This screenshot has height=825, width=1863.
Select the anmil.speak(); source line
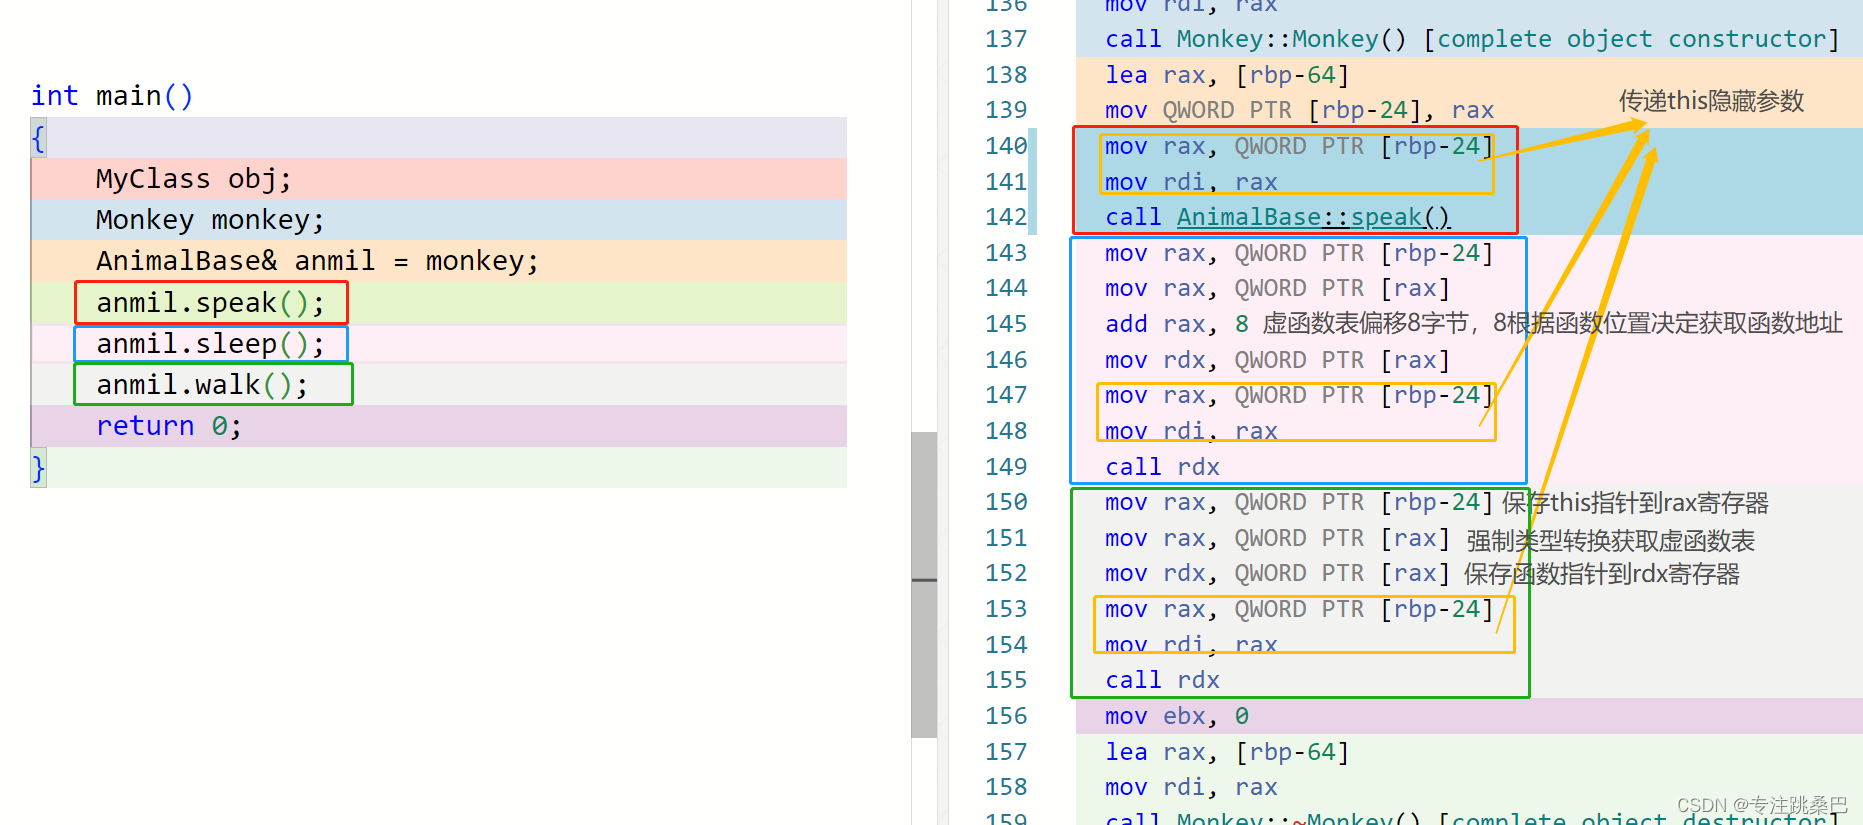(x=210, y=303)
